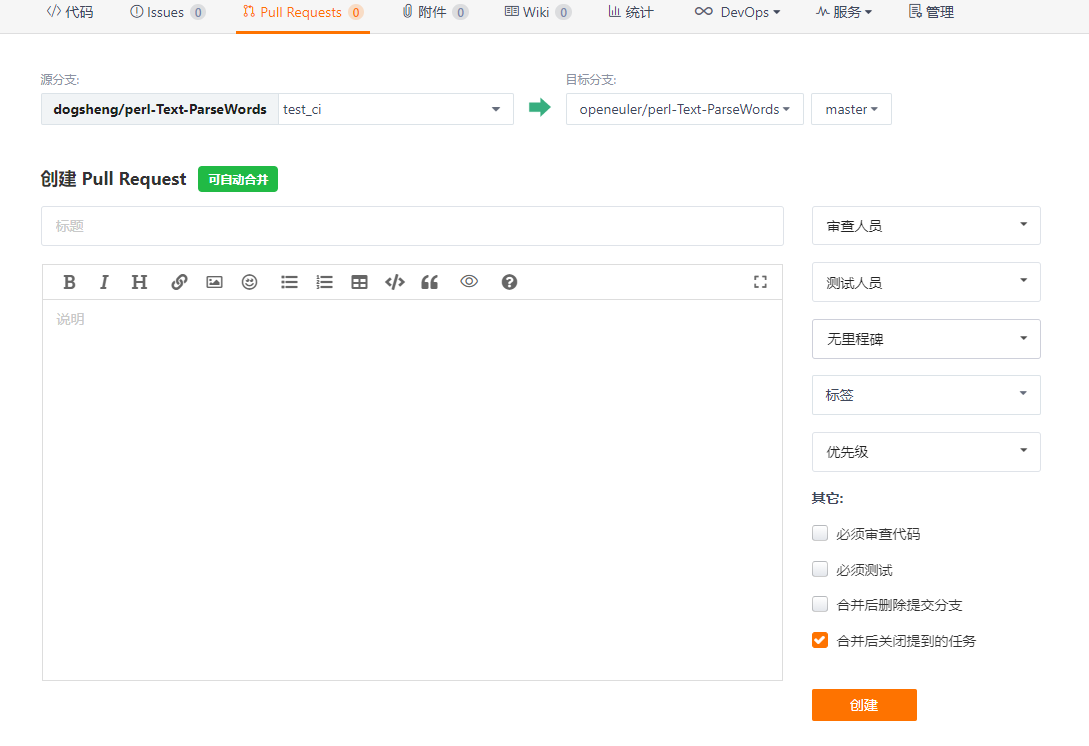Enter fullscreen editor mode
The height and width of the screenshot is (746, 1089).
(x=760, y=282)
